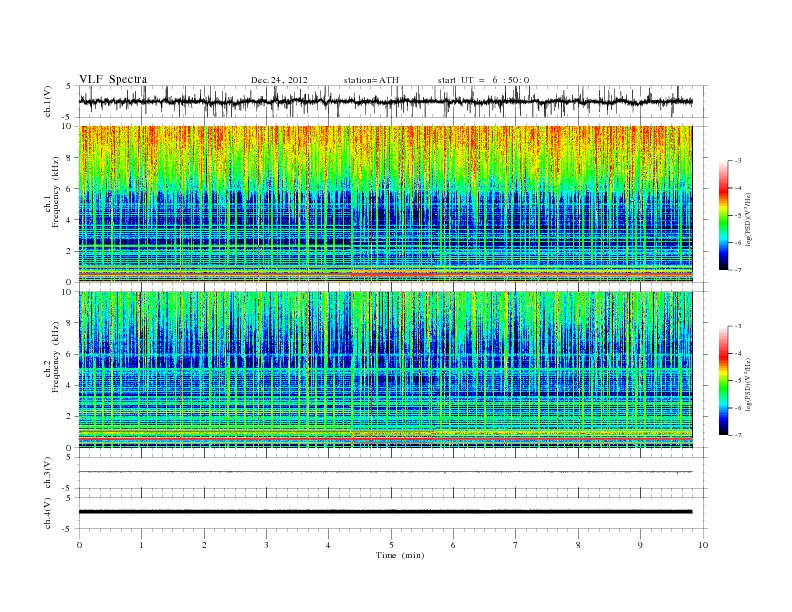792x612 pixels.
Task: Click the "1" minute tick on time axis
Action: coord(141,545)
